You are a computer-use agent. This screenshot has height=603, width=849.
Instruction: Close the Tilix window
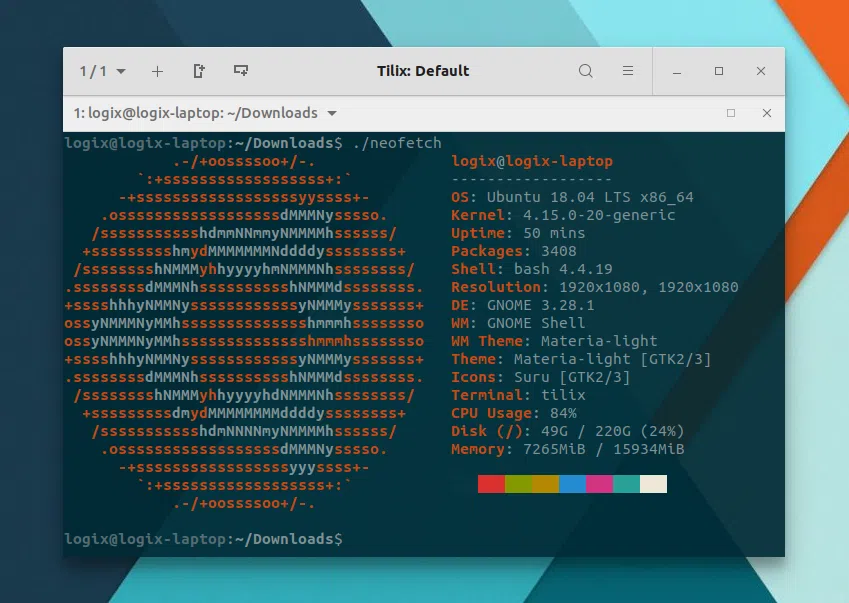pyautogui.click(x=761, y=71)
